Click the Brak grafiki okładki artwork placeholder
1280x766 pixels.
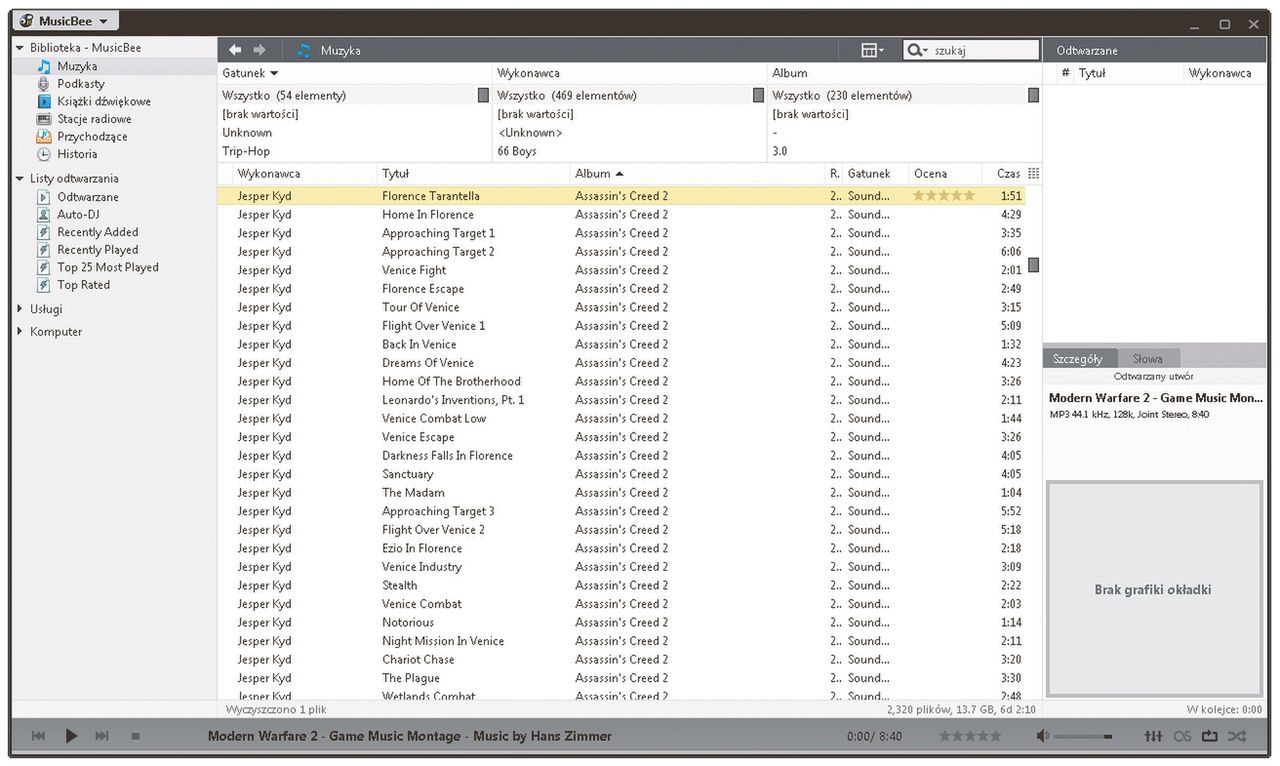point(1154,589)
